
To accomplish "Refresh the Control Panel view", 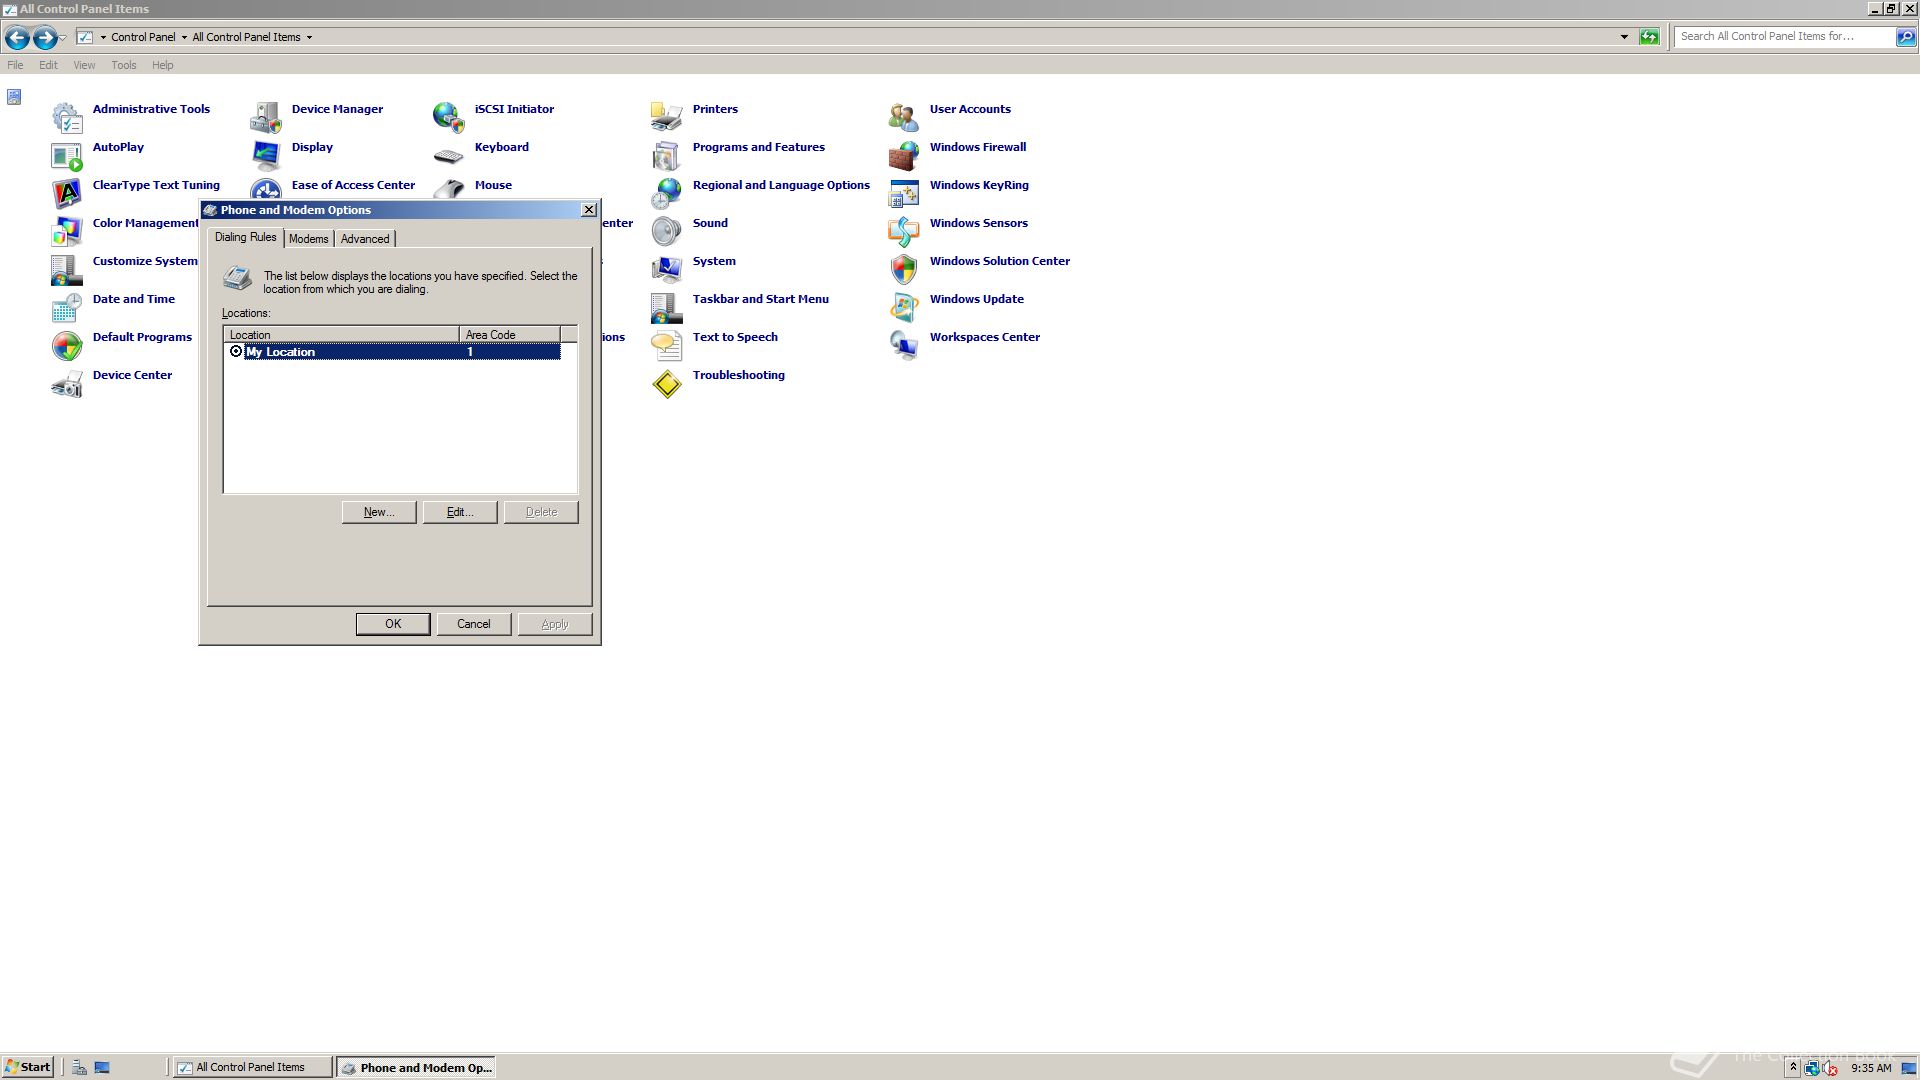I will pos(1649,37).
